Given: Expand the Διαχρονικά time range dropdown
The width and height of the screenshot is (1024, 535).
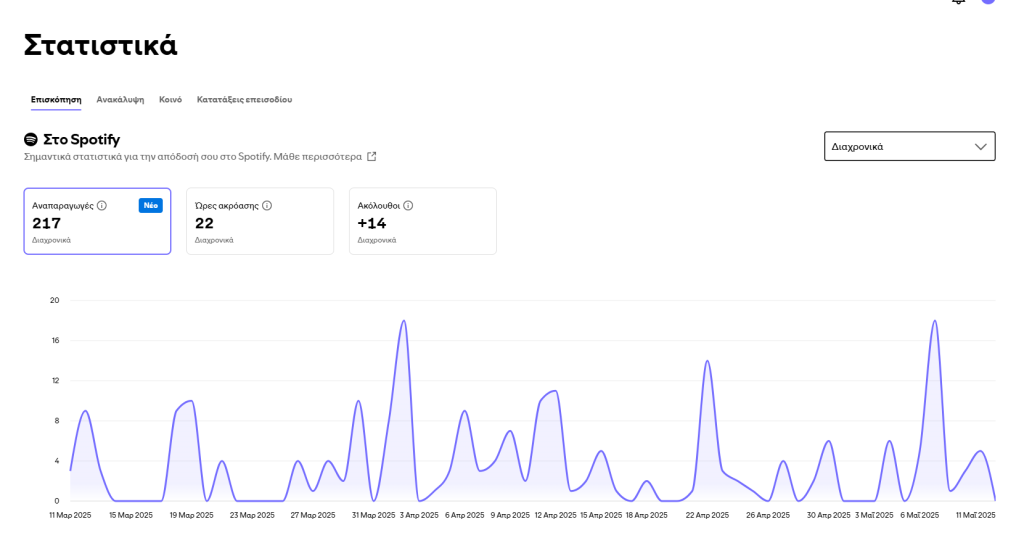Looking at the screenshot, I should tap(909, 146).
